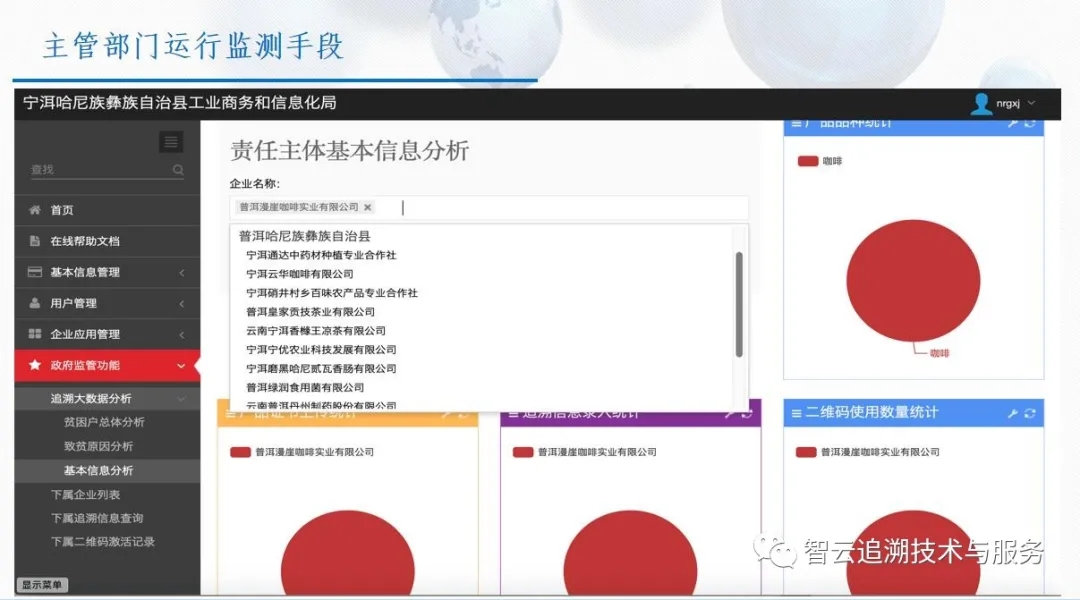This screenshot has height=600, width=1080.
Task: Click refresh icon on 二维码使用数量统计 panel
Action: coord(1030,413)
